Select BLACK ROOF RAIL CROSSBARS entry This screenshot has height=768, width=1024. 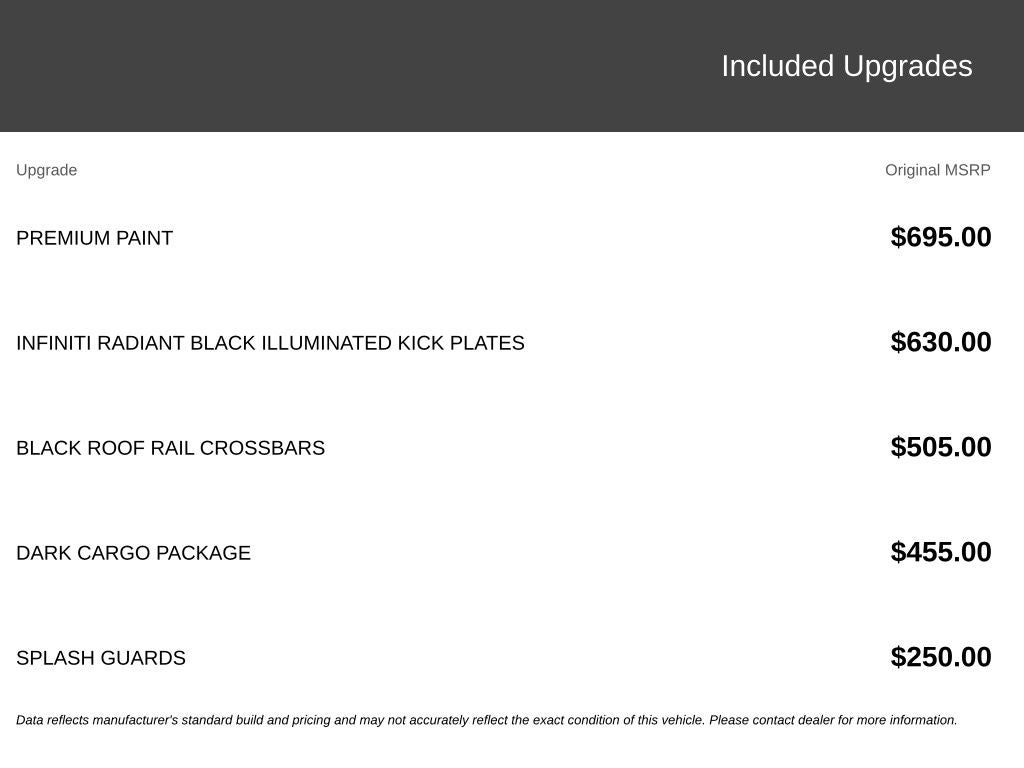point(170,448)
